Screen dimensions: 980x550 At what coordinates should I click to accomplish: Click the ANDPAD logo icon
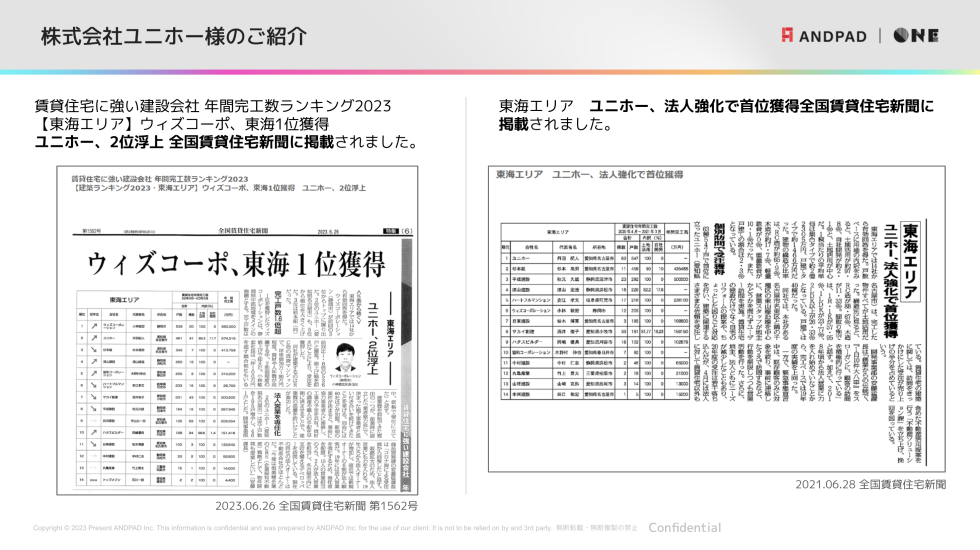pyautogui.click(x=788, y=36)
